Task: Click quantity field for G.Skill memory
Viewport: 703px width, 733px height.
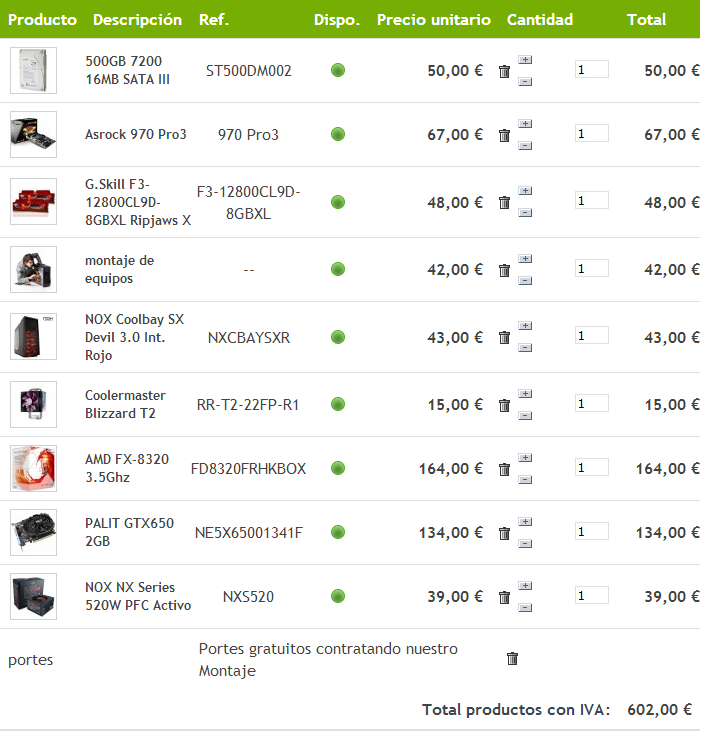Action: pos(591,201)
